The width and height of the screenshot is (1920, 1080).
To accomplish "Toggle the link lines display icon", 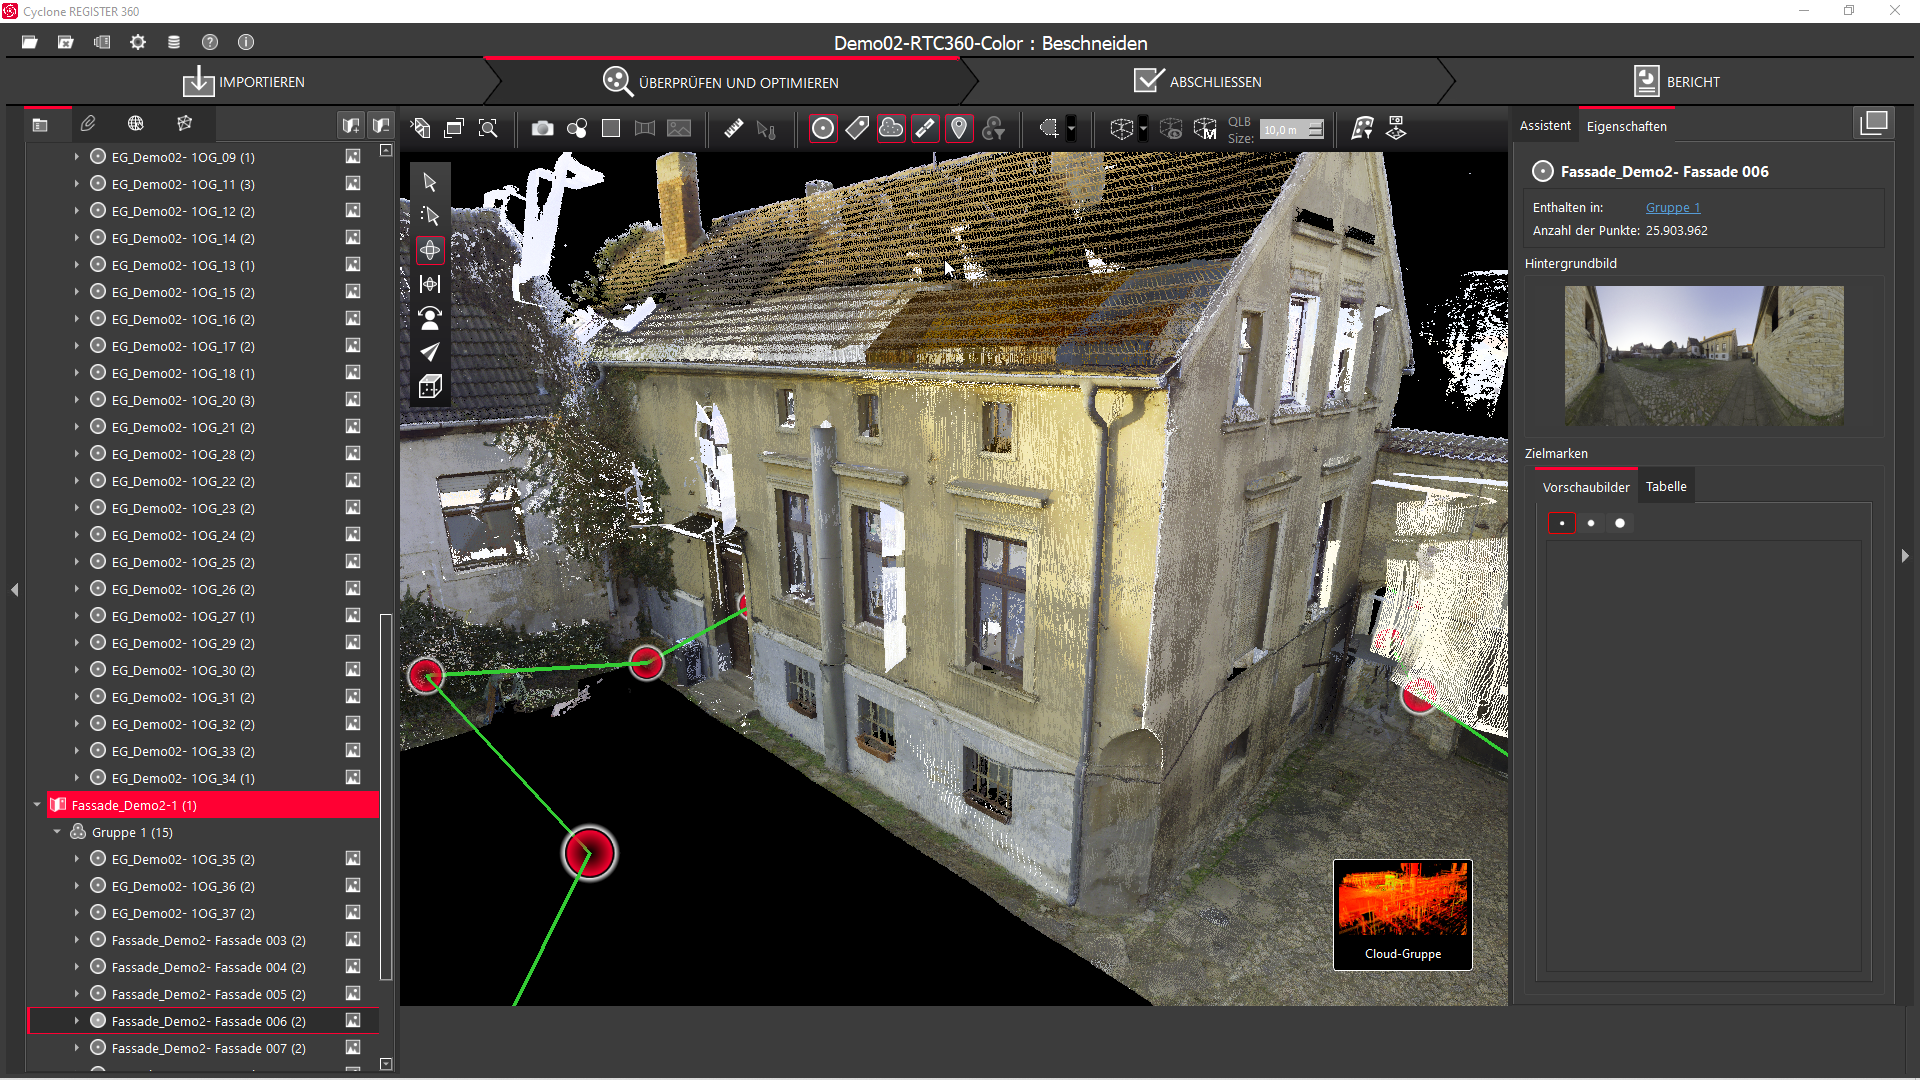I will pyautogui.click(x=925, y=129).
